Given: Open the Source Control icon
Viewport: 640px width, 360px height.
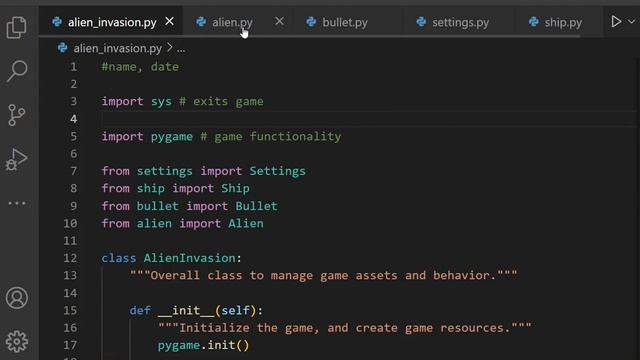Looking at the screenshot, I should pos(16,115).
